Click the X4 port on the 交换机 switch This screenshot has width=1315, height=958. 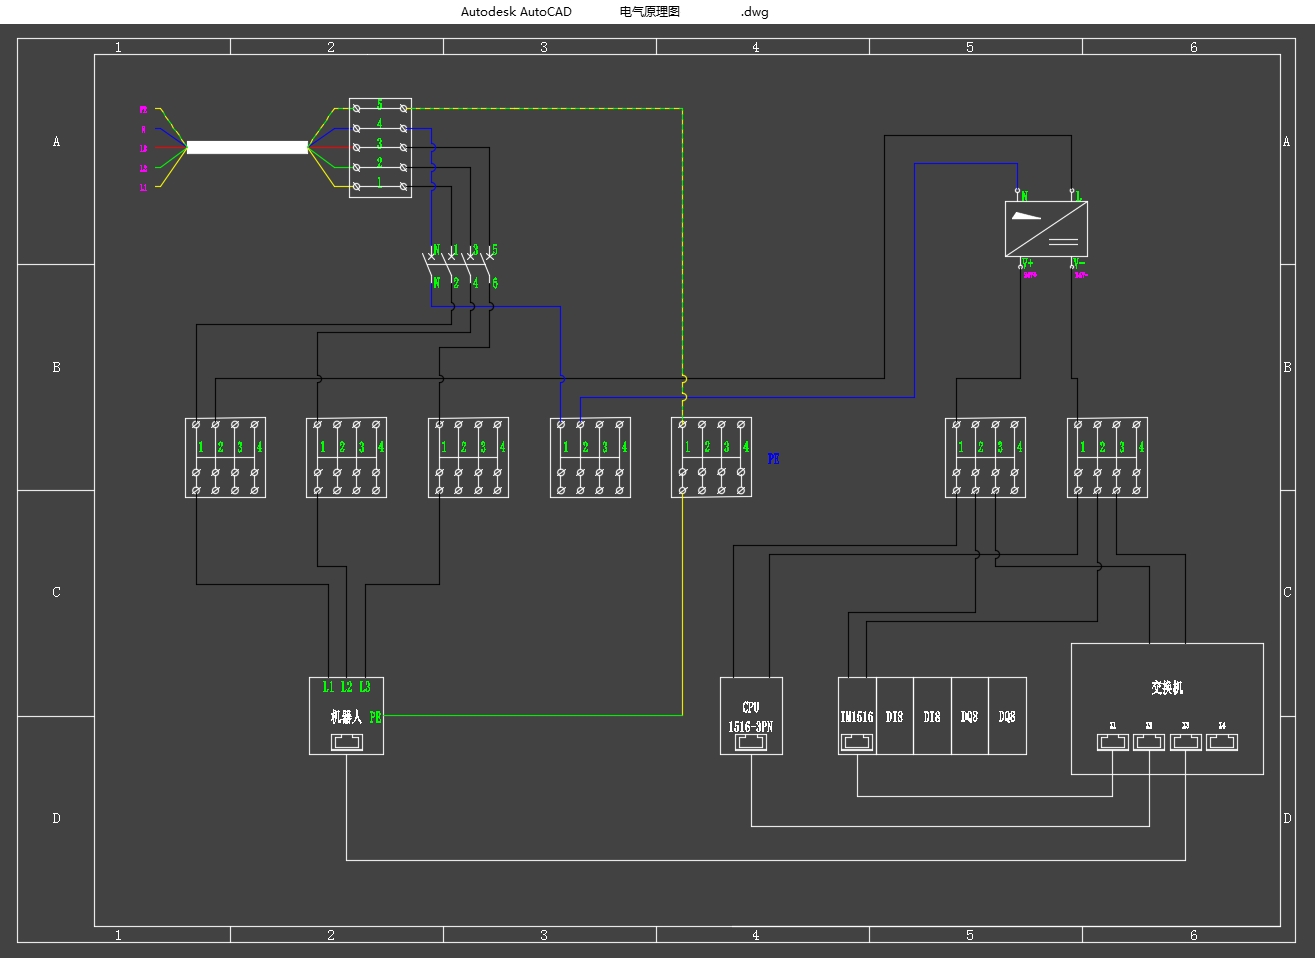tap(1222, 741)
